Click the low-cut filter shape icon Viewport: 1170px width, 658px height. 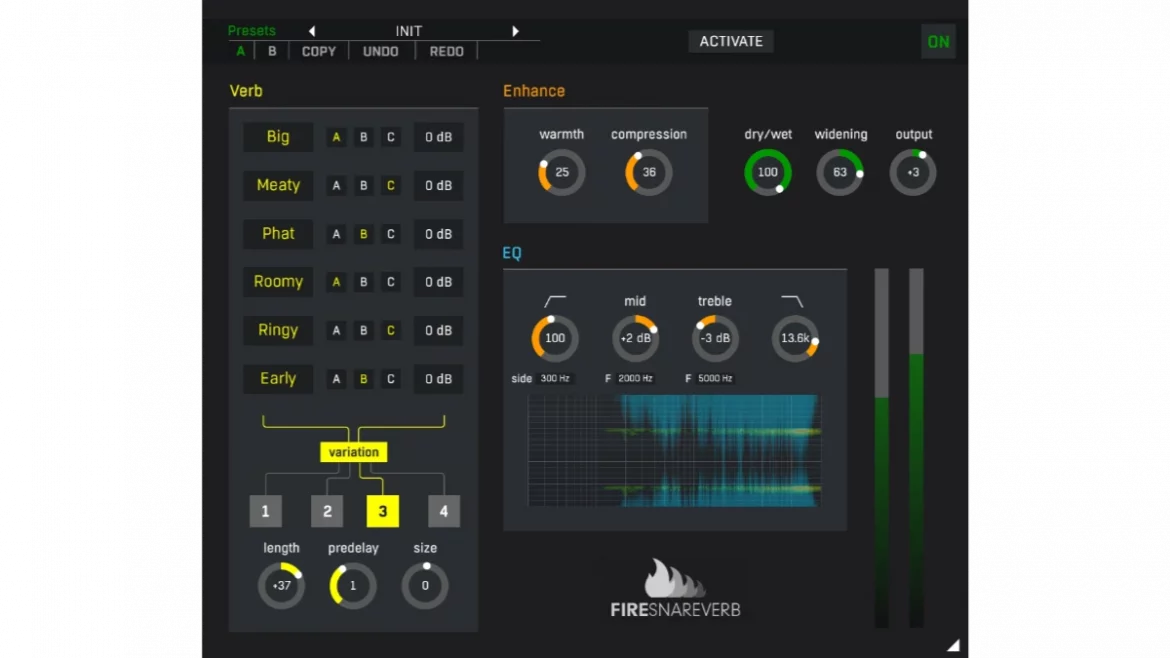click(x=555, y=301)
